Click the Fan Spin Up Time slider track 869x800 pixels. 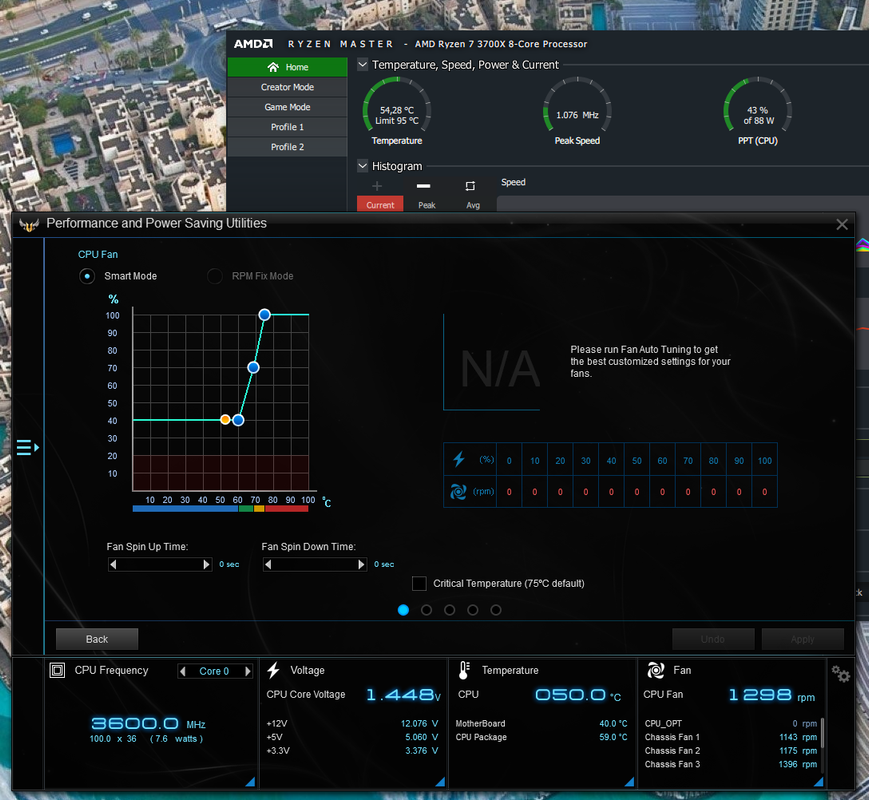[x=160, y=564]
